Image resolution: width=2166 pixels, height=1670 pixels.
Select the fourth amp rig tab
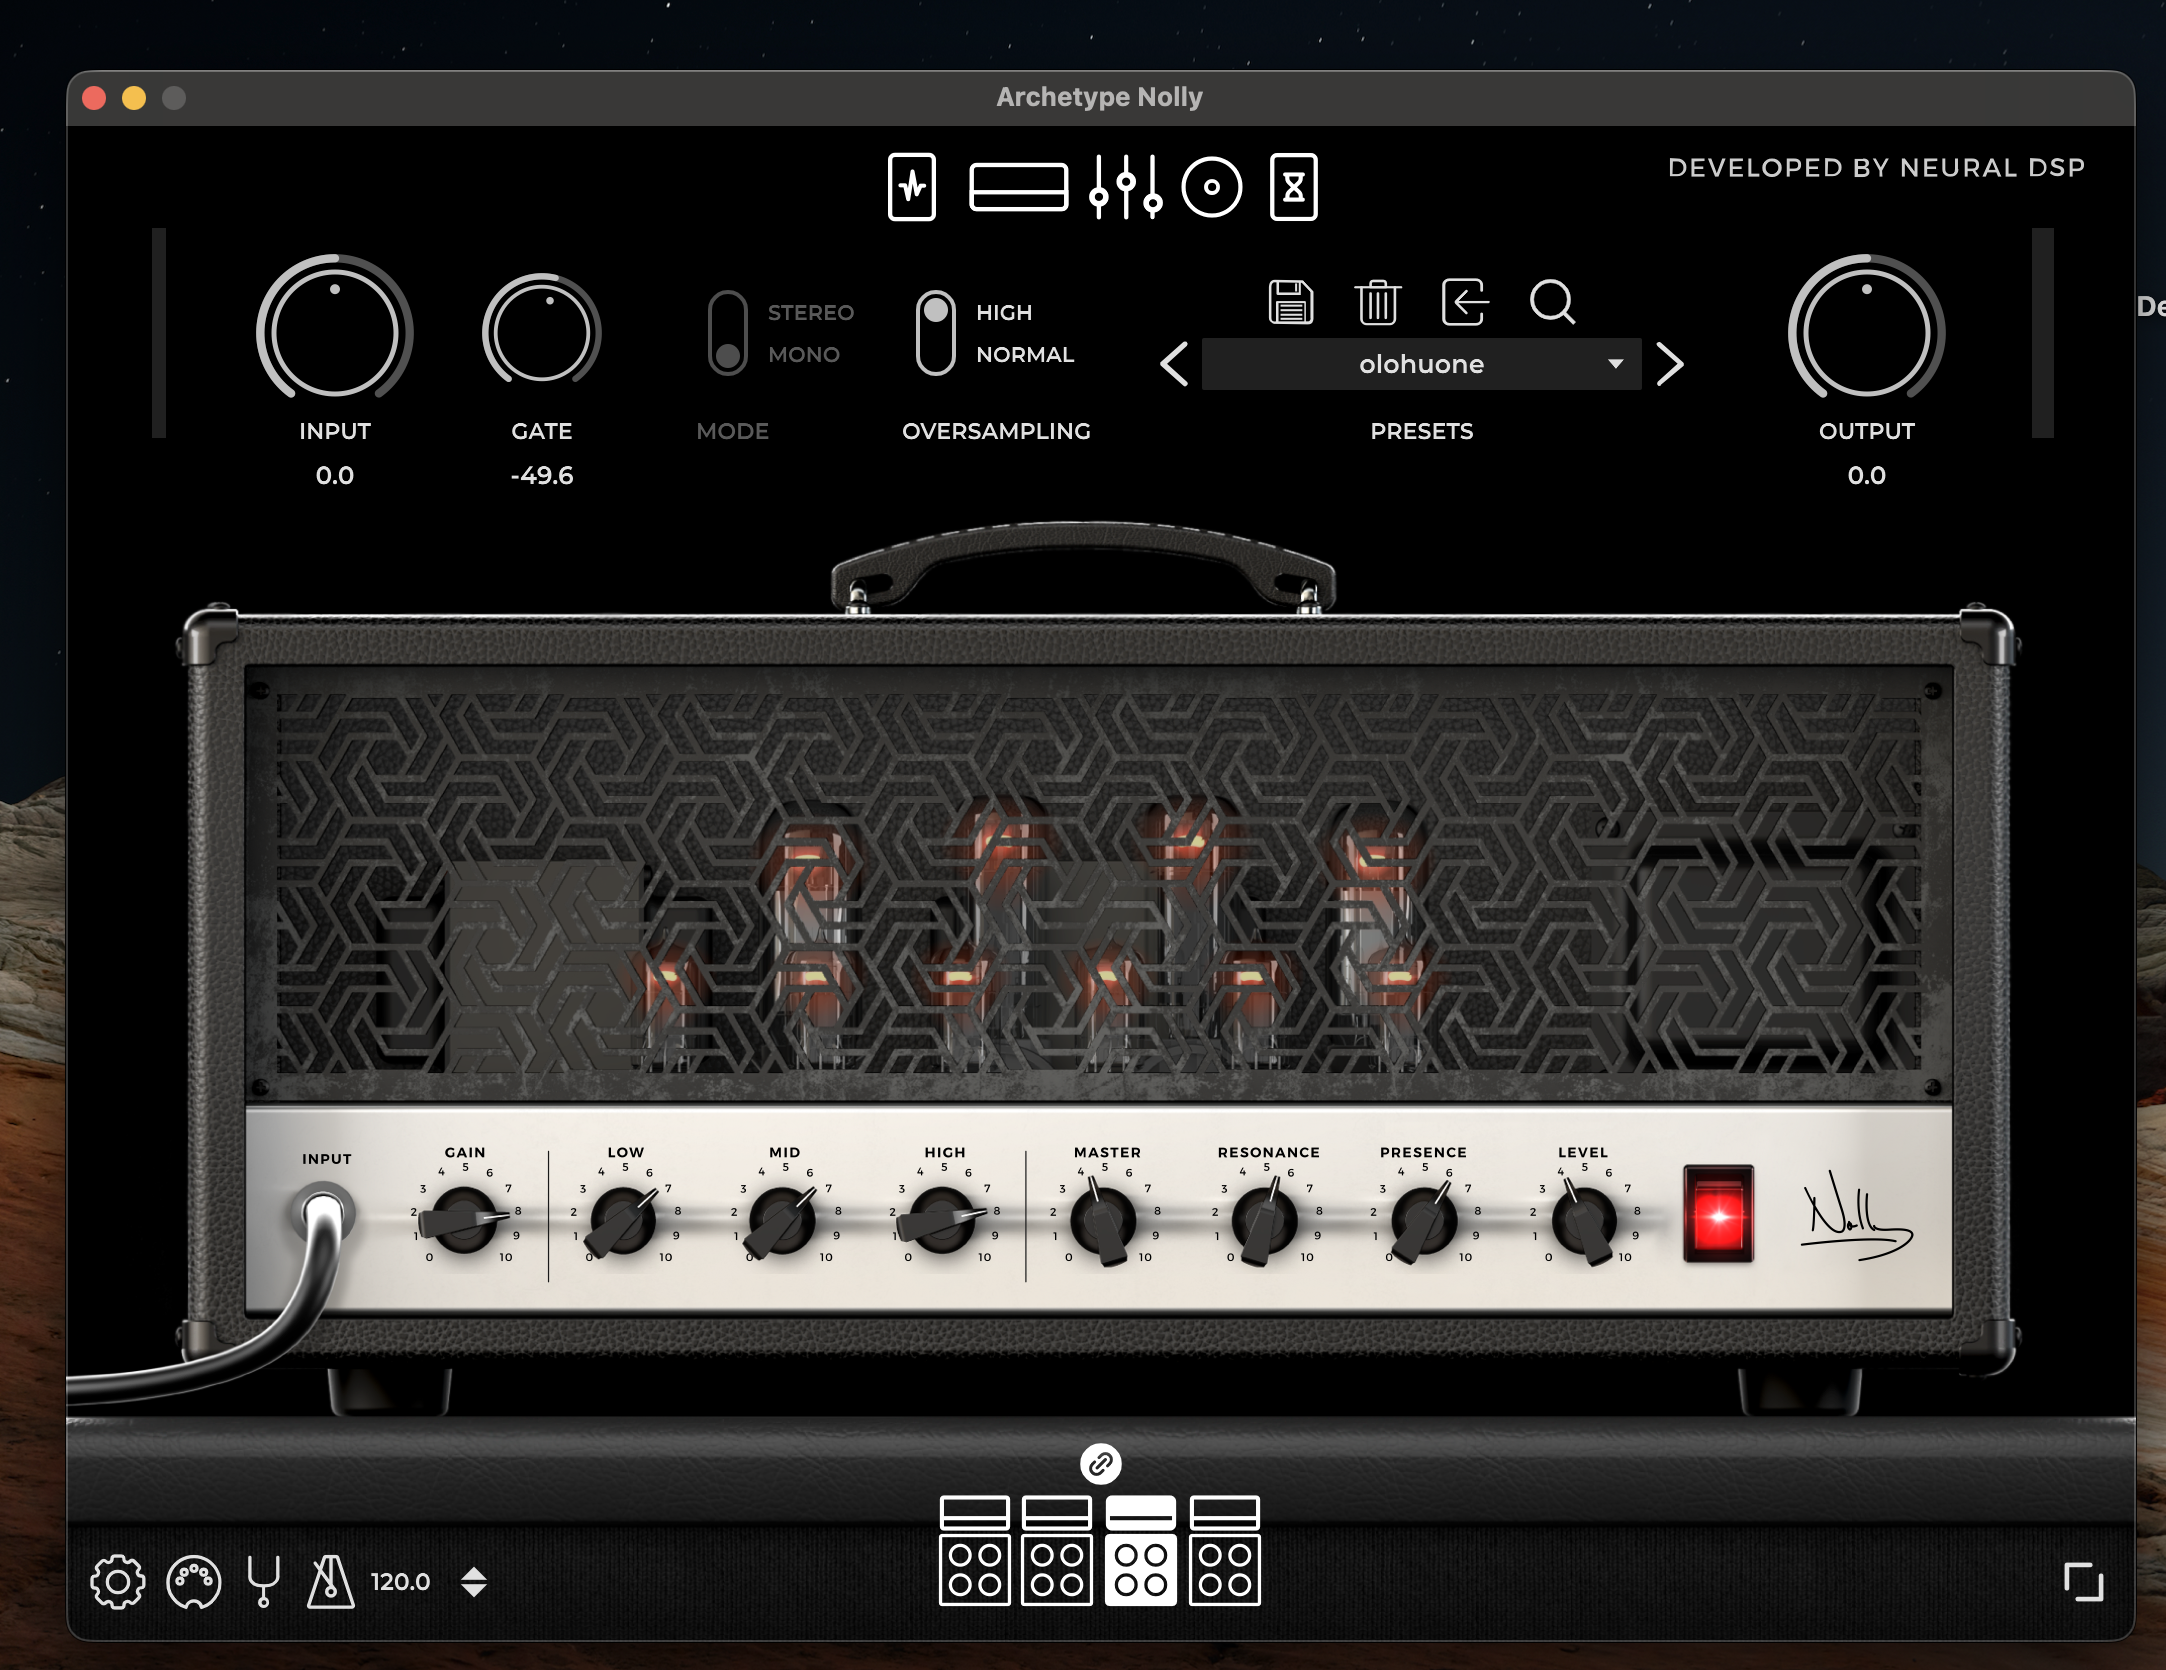[1224, 1551]
